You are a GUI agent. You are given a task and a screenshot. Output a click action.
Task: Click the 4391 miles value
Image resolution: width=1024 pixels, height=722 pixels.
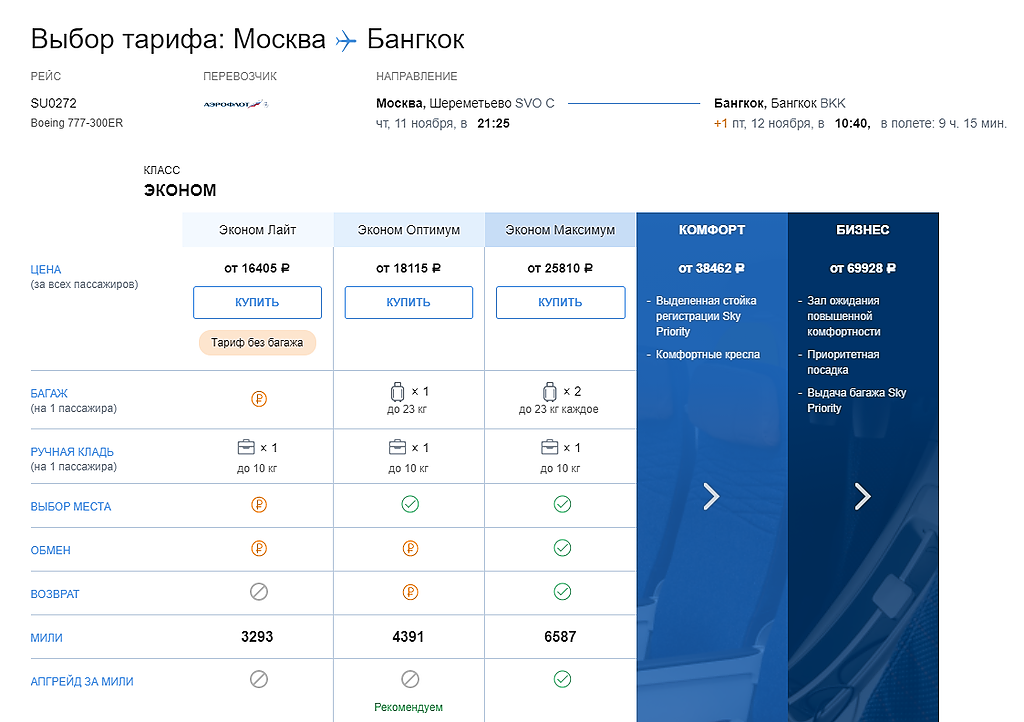[x=408, y=636]
